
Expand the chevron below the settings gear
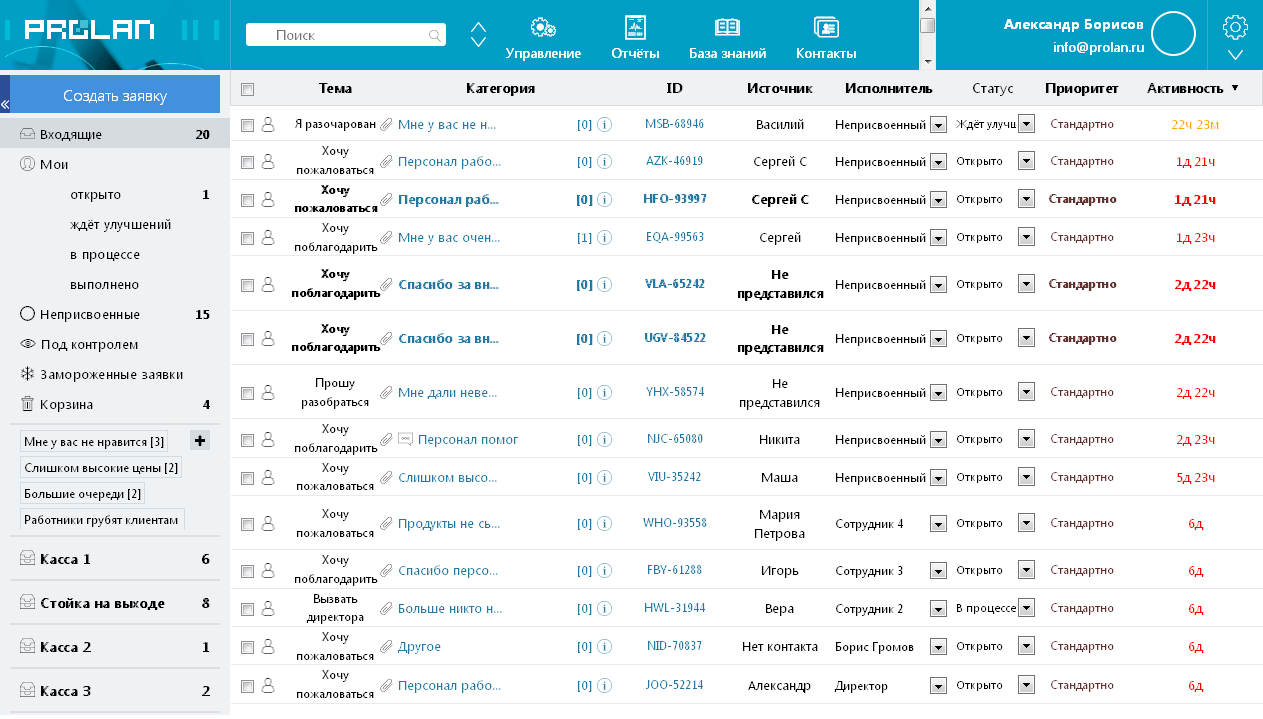pos(1235,55)
